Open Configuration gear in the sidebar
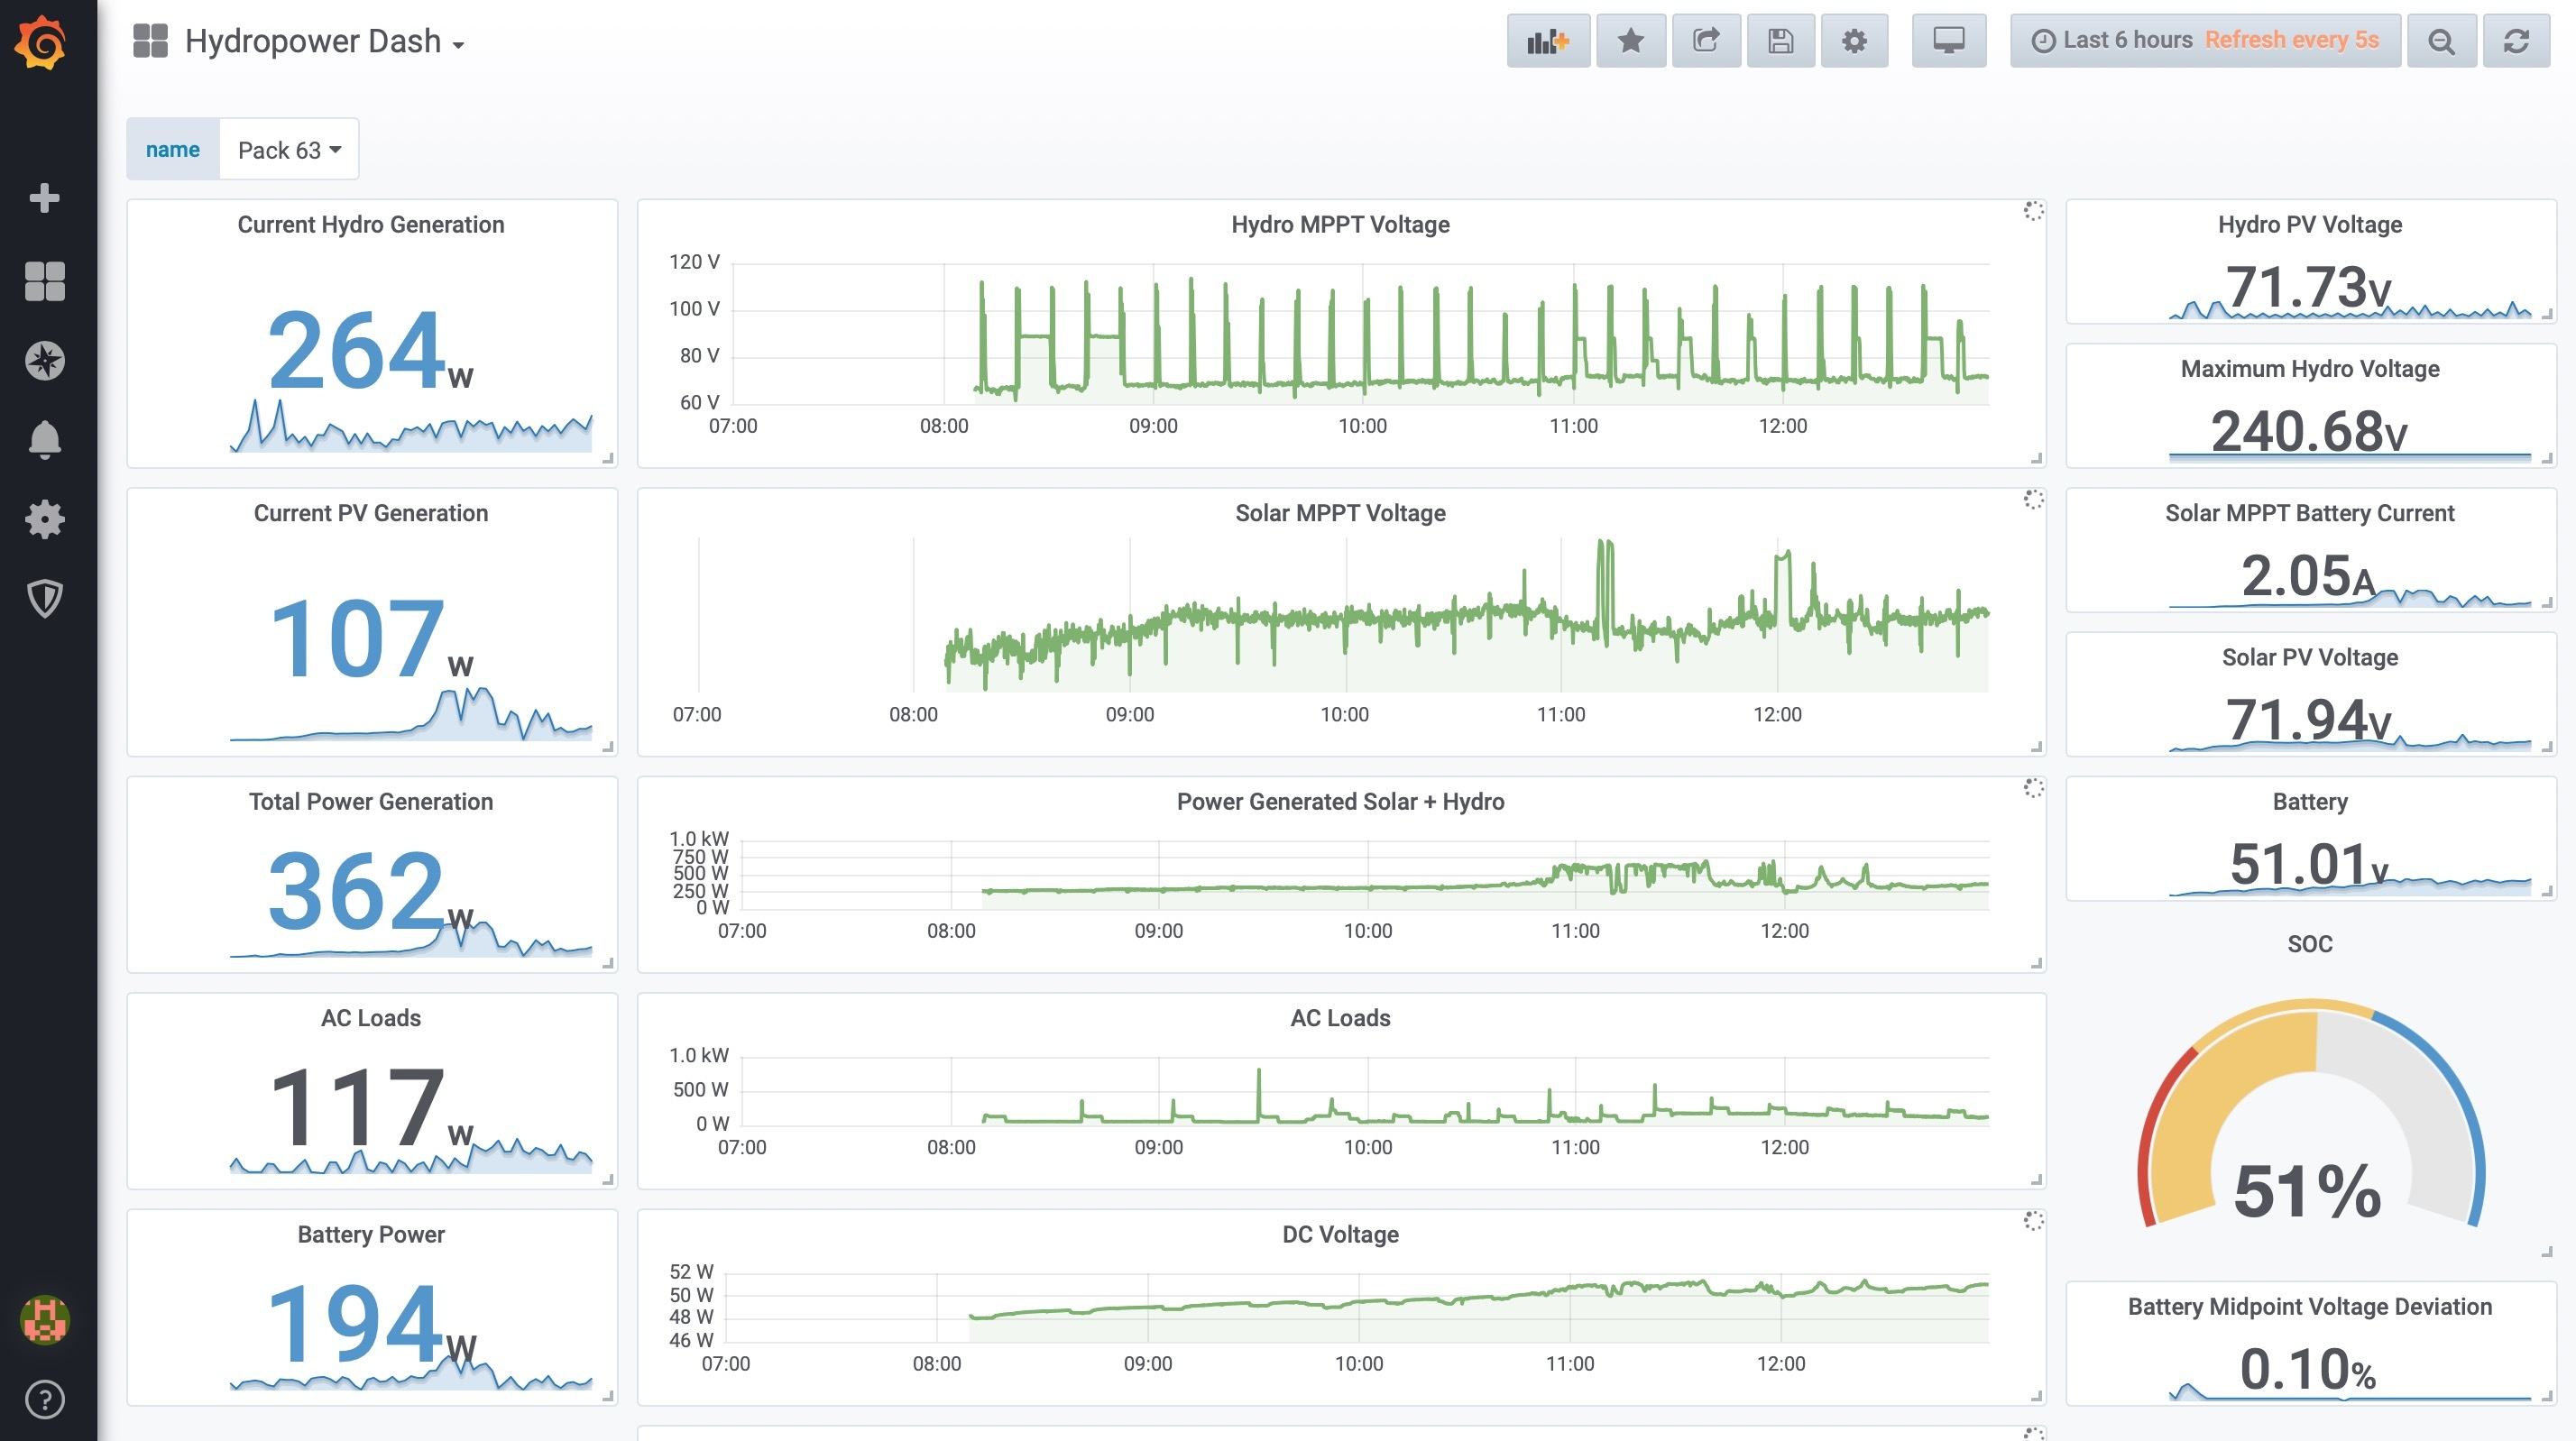This screenshot has width=2576, height=1441. [44, 519]
